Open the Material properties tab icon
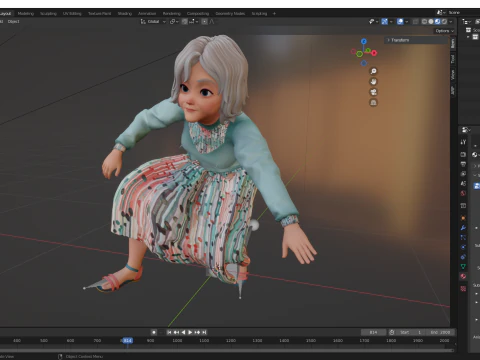 pyautogui.click(x=463, y=276)
